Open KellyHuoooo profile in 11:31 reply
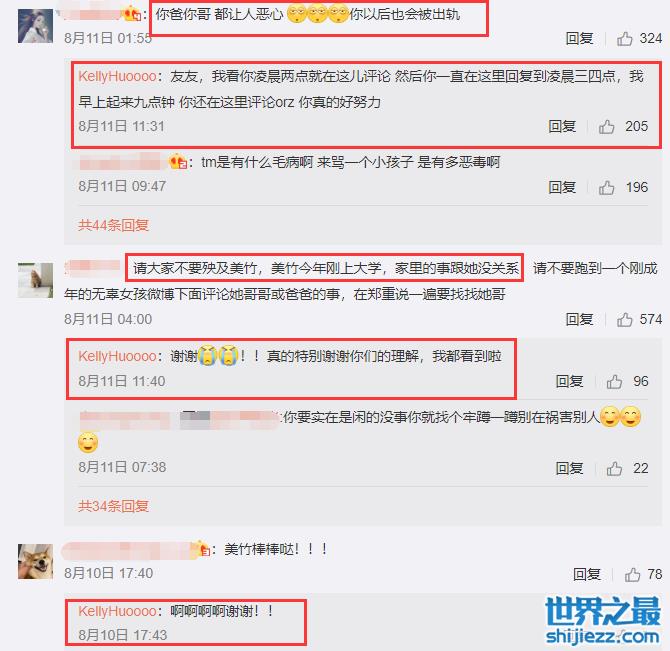670x651 pixels. 118,76
